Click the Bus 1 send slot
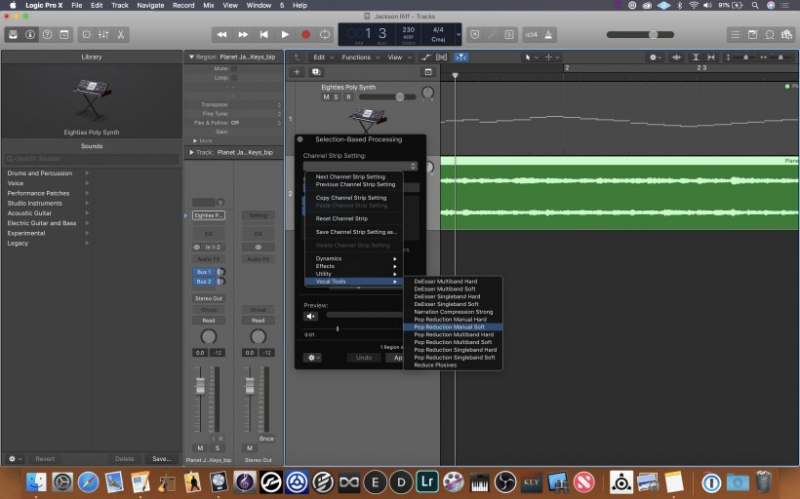Image resolution: width=800 pixels, height=499 pixels. point(204,272)
